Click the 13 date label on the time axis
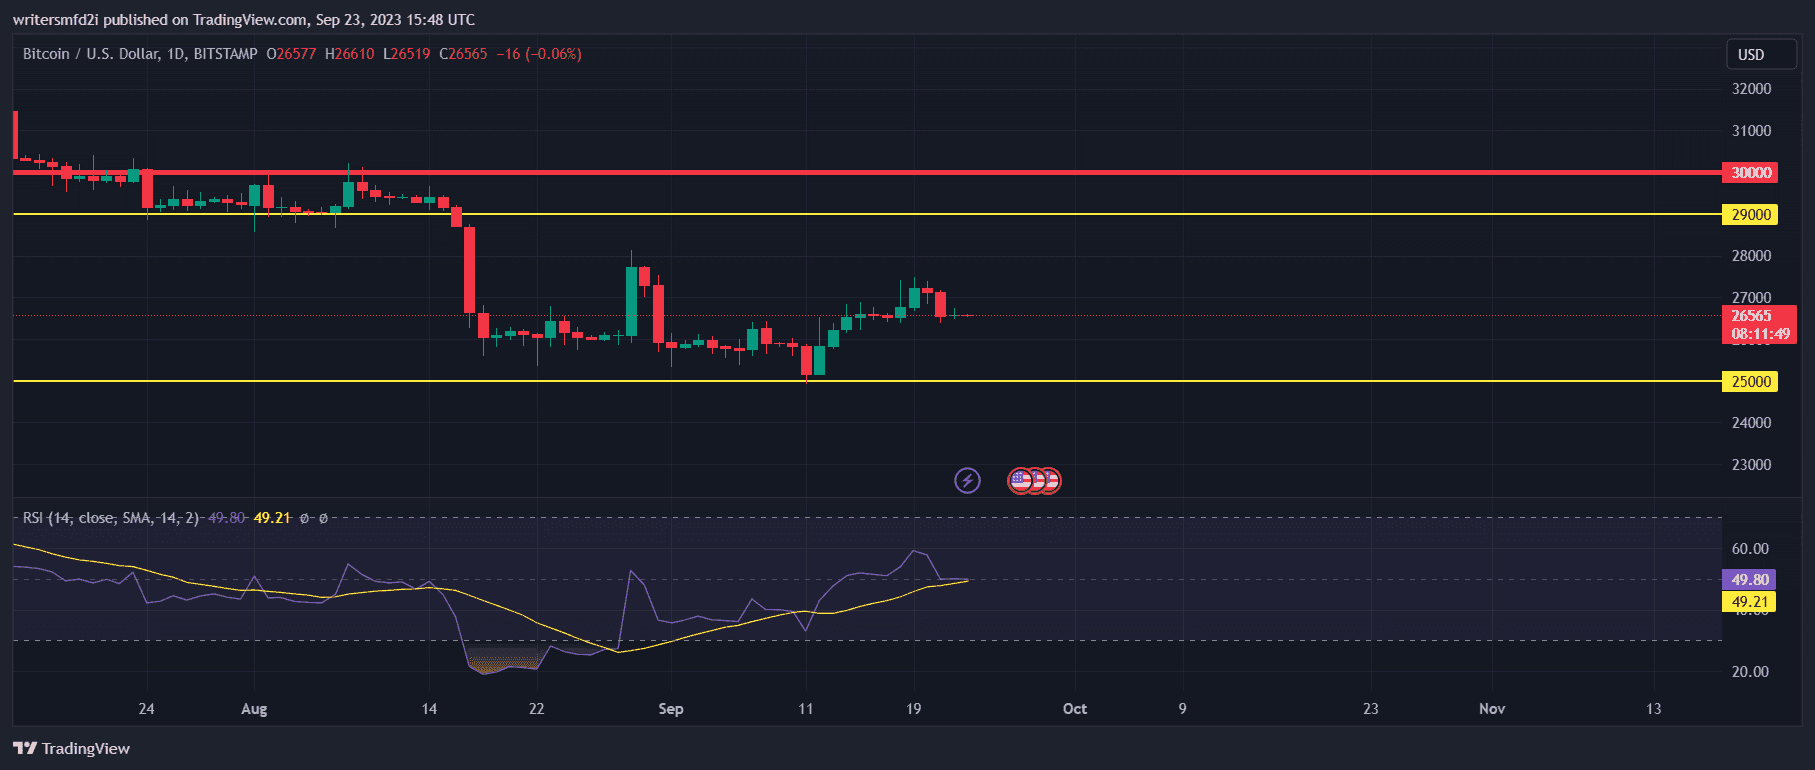The width and height of the screenshot is (1815, 770). (1654, 709)
